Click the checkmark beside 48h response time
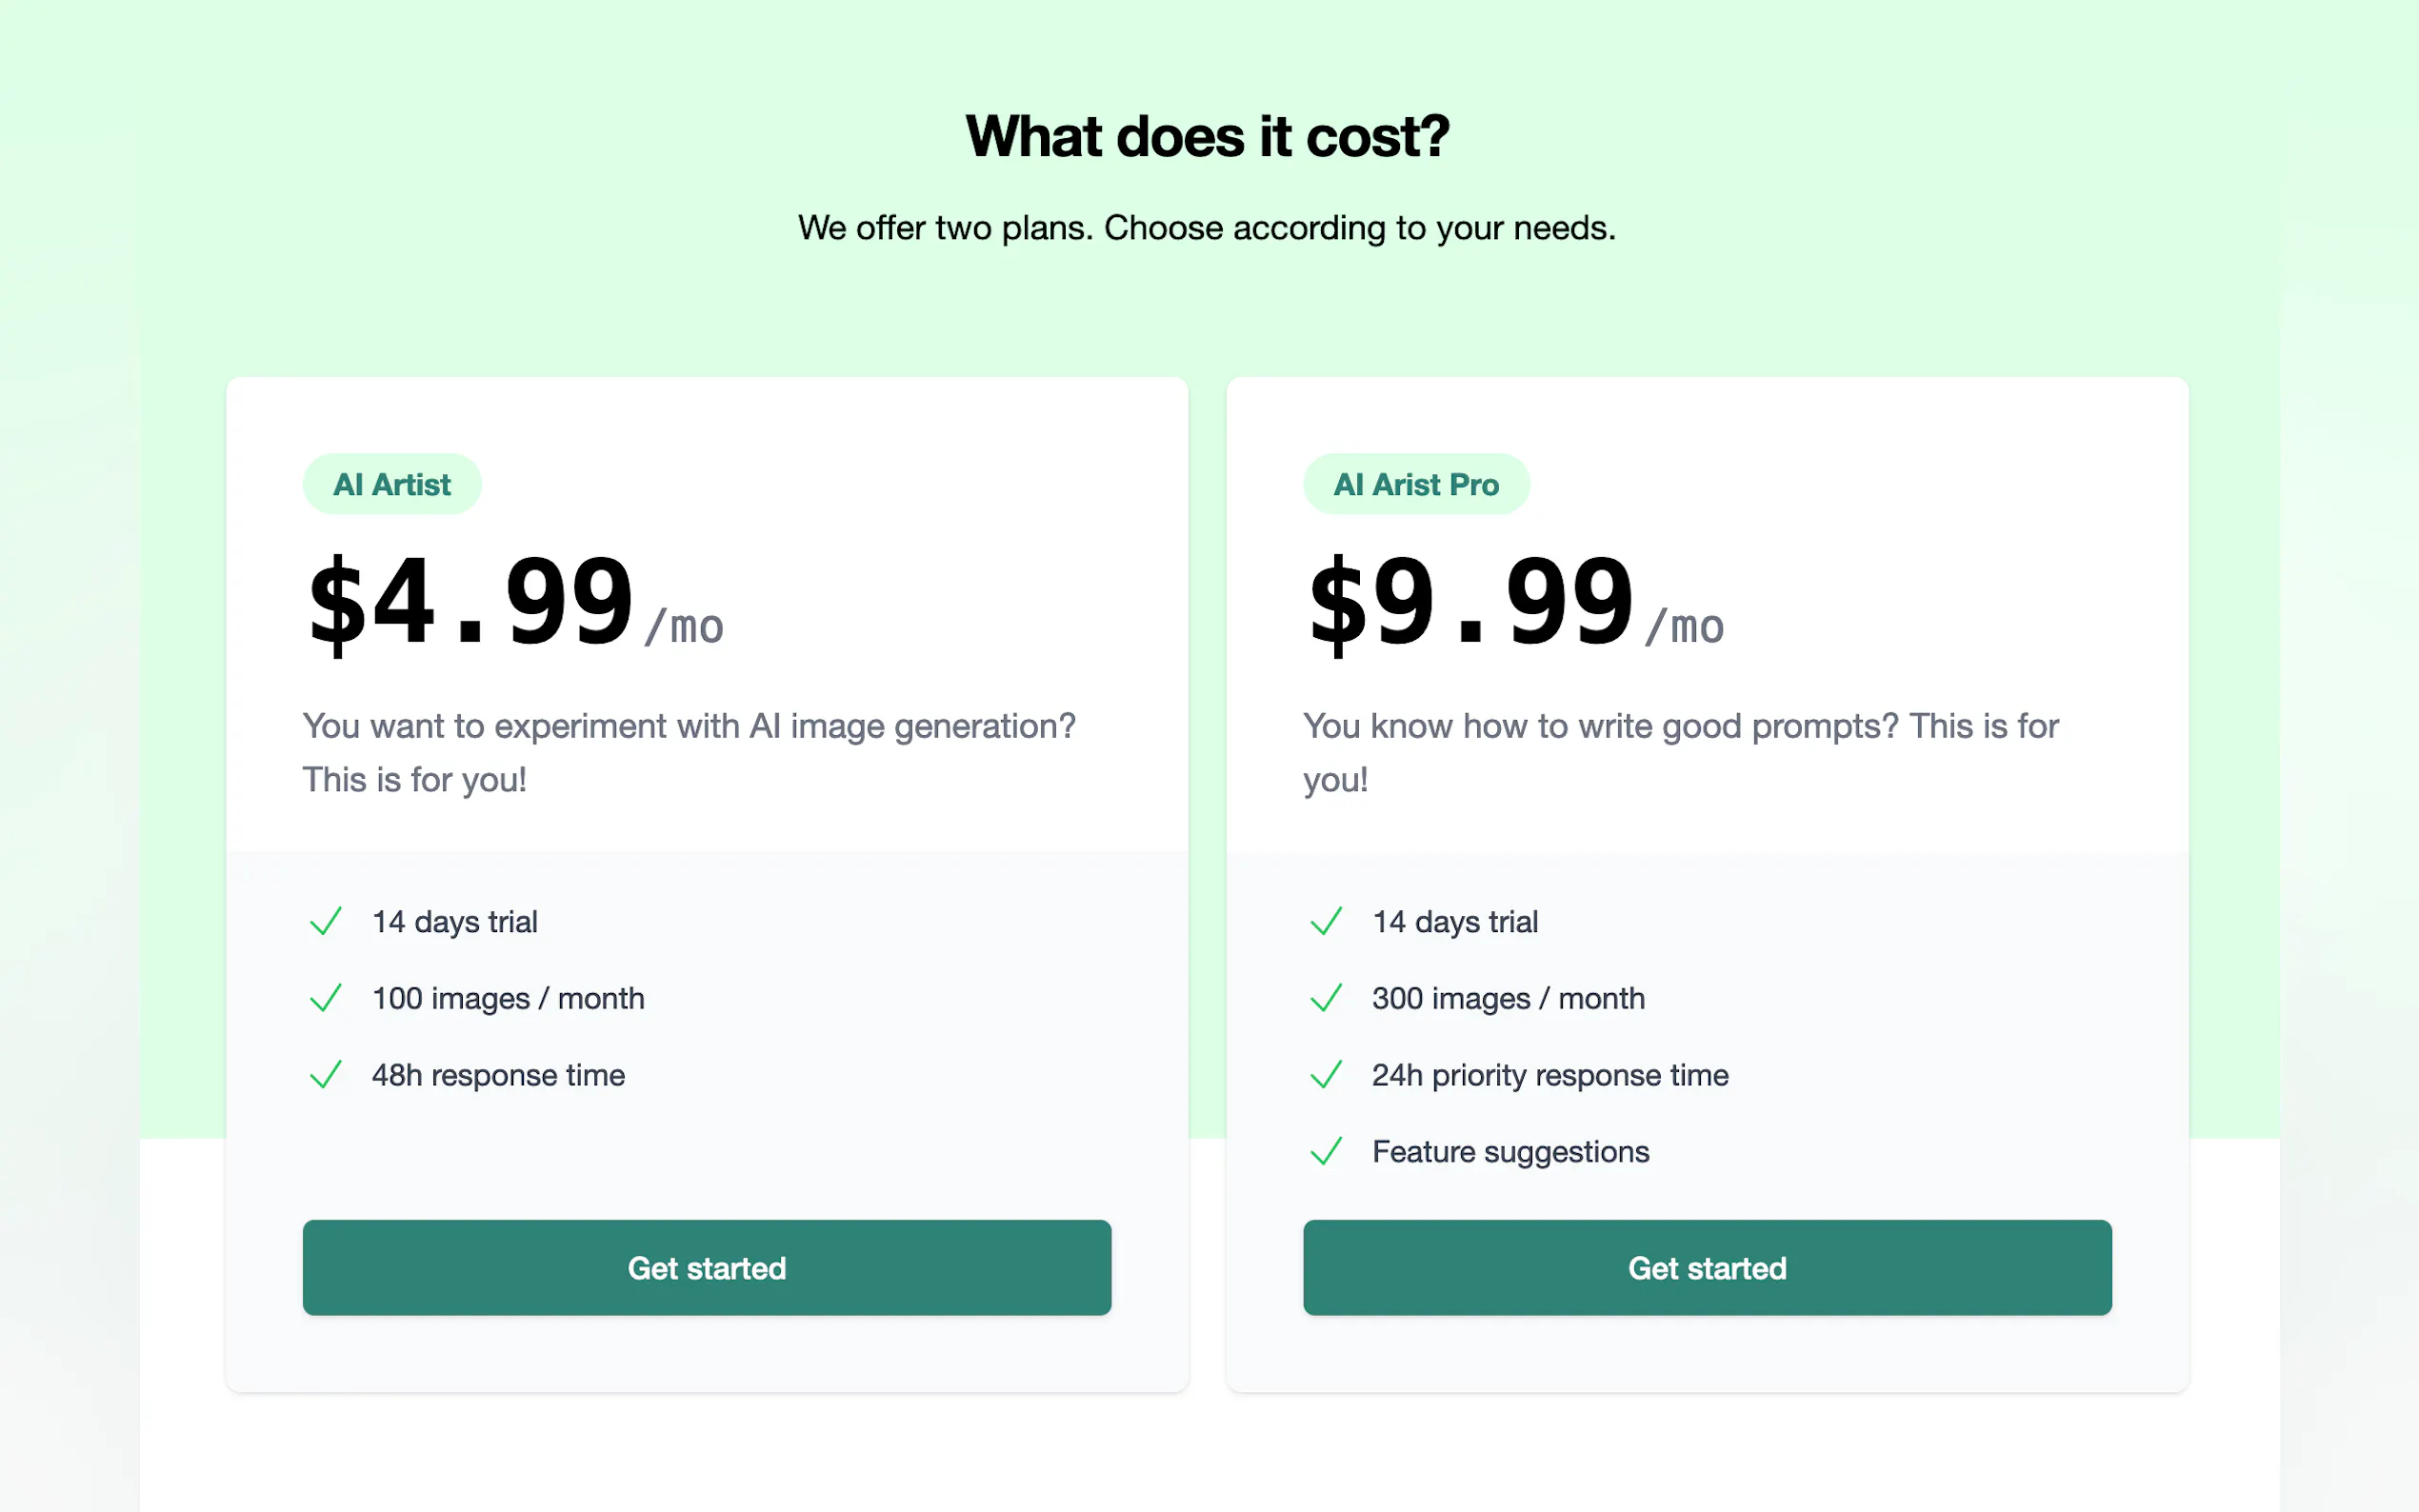The height and width of the screenshot is (1512, 2419). click(x=326, y=1075)
